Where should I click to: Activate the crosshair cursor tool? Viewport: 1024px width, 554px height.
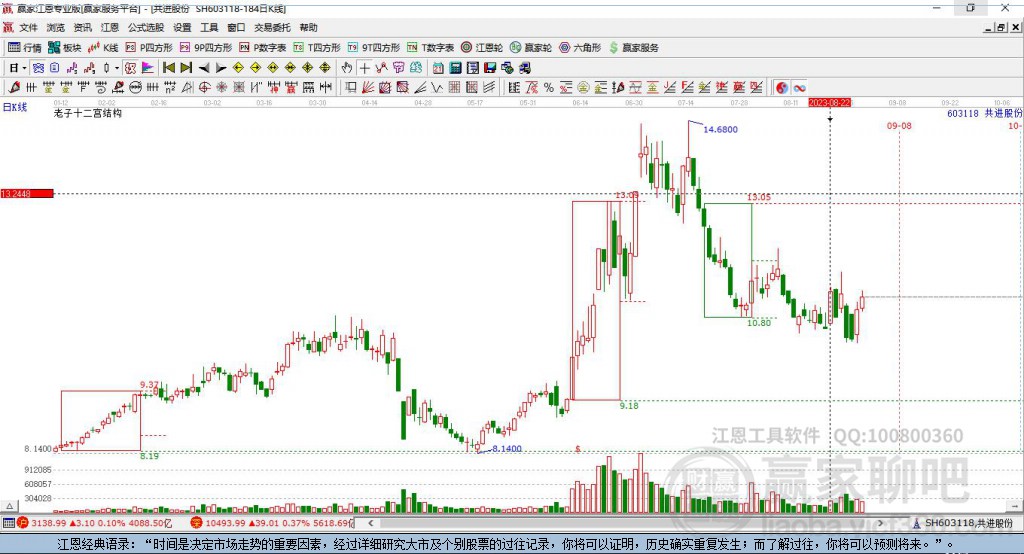click(364, 68)
